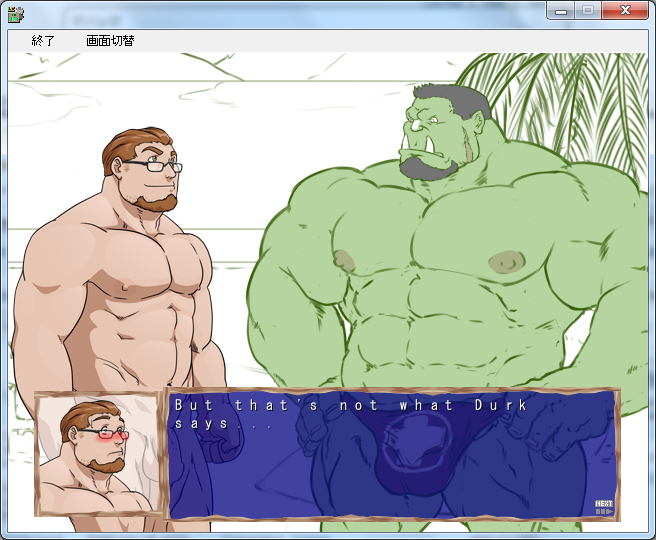Click the blushing character portrait thumbnail

99,454
